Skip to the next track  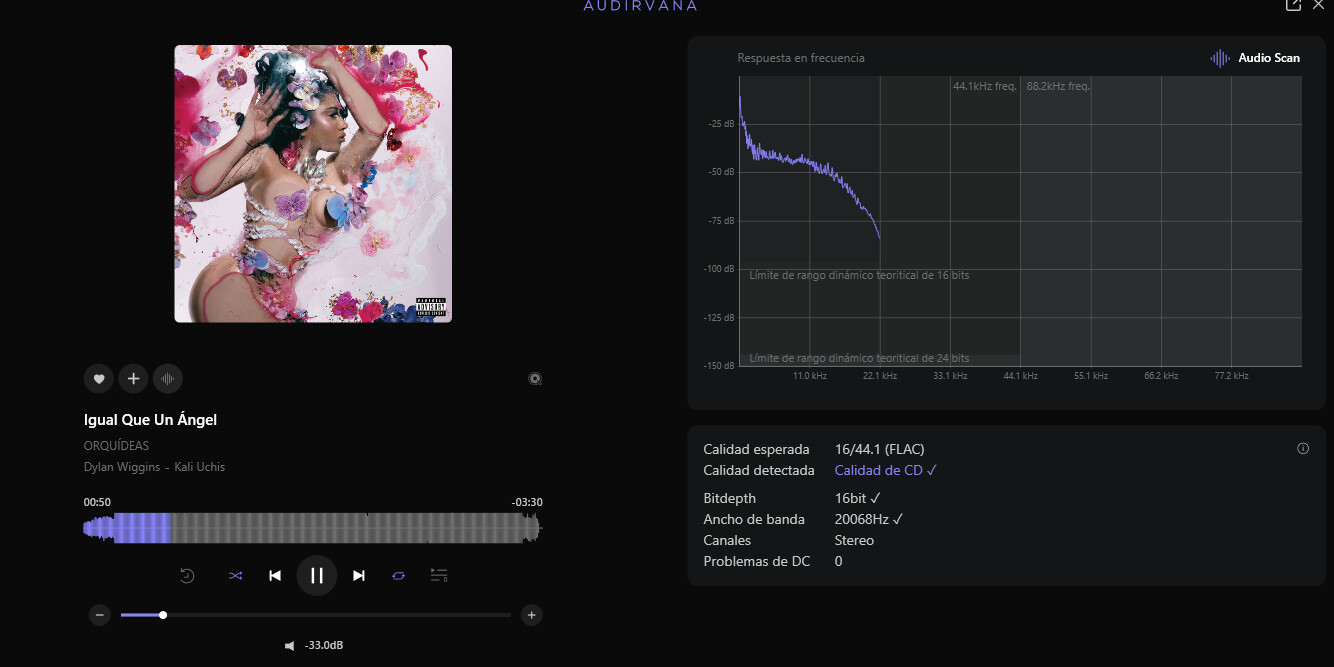[x=359, y=575]
